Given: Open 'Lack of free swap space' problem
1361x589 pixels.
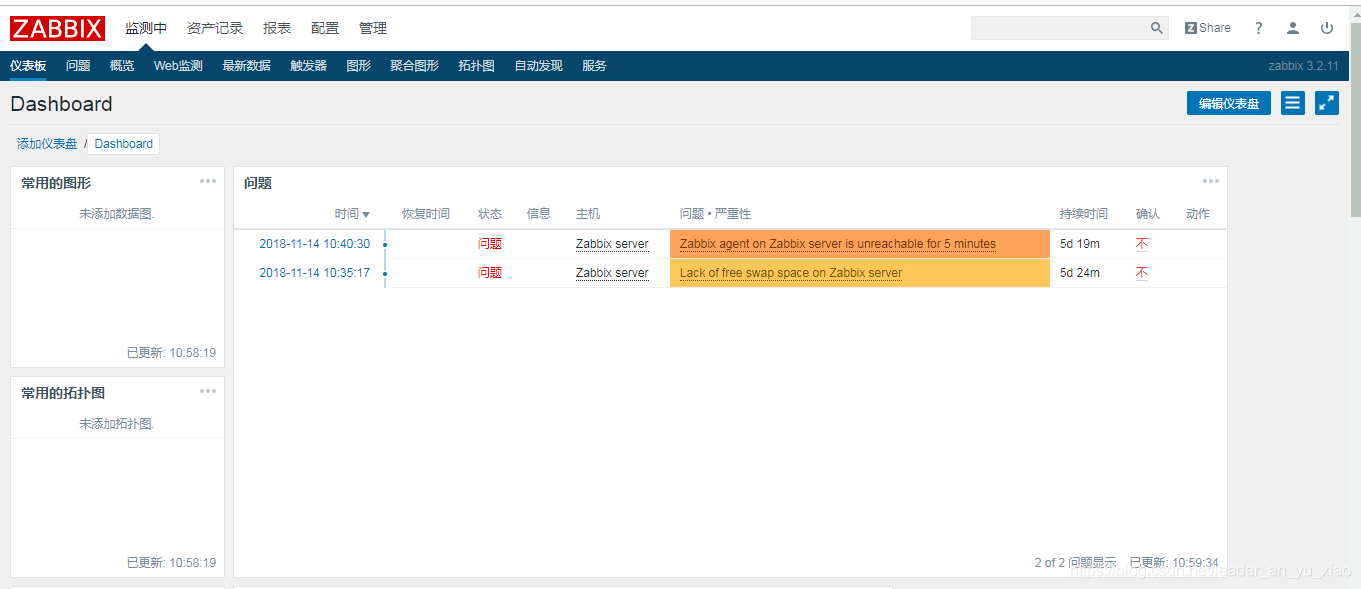Looking at the screenshot, I should pyautogui.click(x=791, y=273).
